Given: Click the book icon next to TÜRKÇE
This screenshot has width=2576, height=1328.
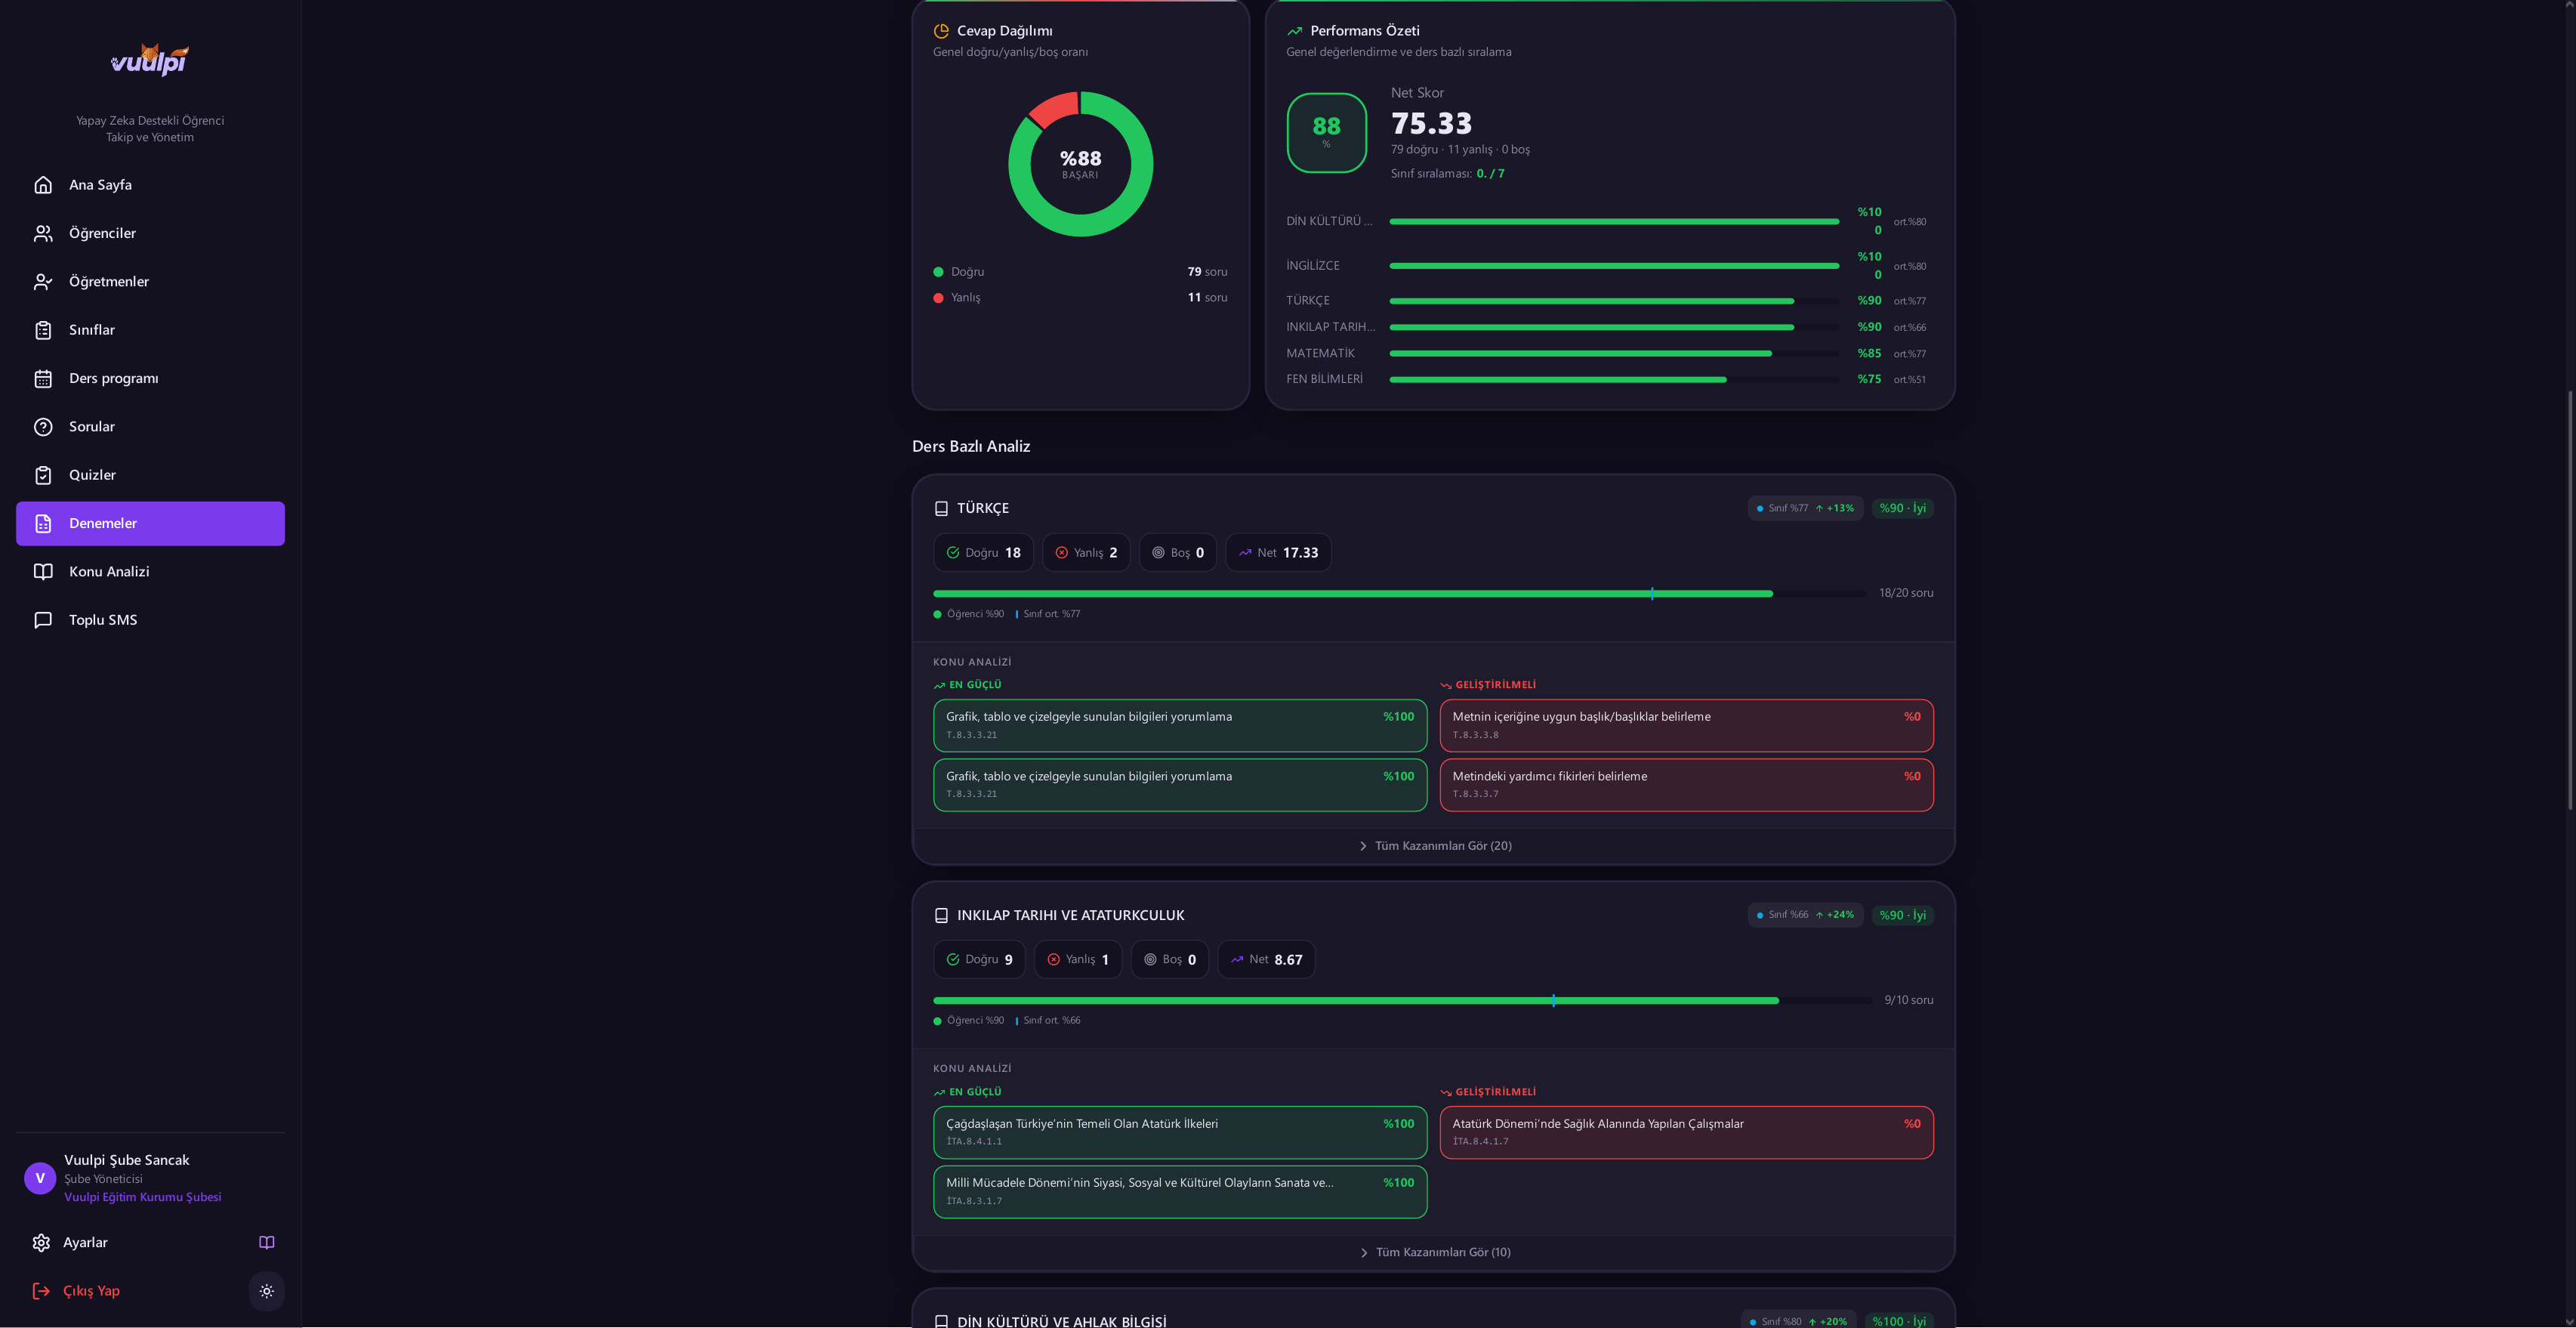Looking at the screenshot, I should 941,509.
